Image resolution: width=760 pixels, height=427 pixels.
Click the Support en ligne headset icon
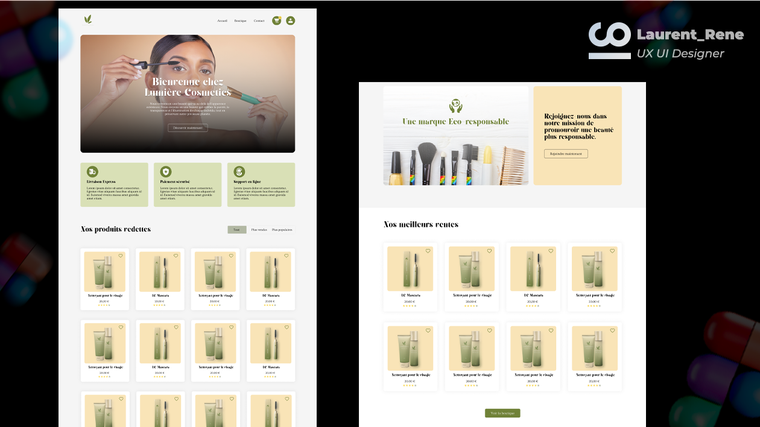point(239,171)
